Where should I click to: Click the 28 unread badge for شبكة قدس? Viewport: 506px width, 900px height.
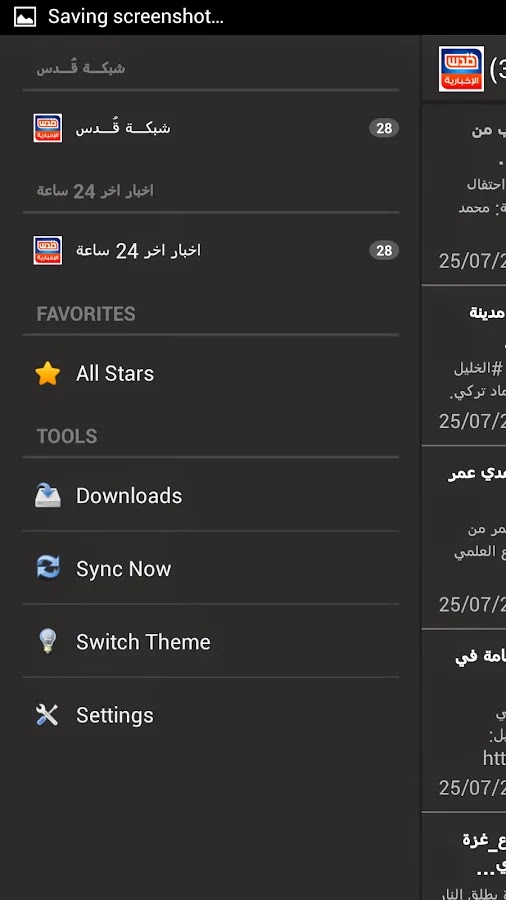click(x=384, y=128)
